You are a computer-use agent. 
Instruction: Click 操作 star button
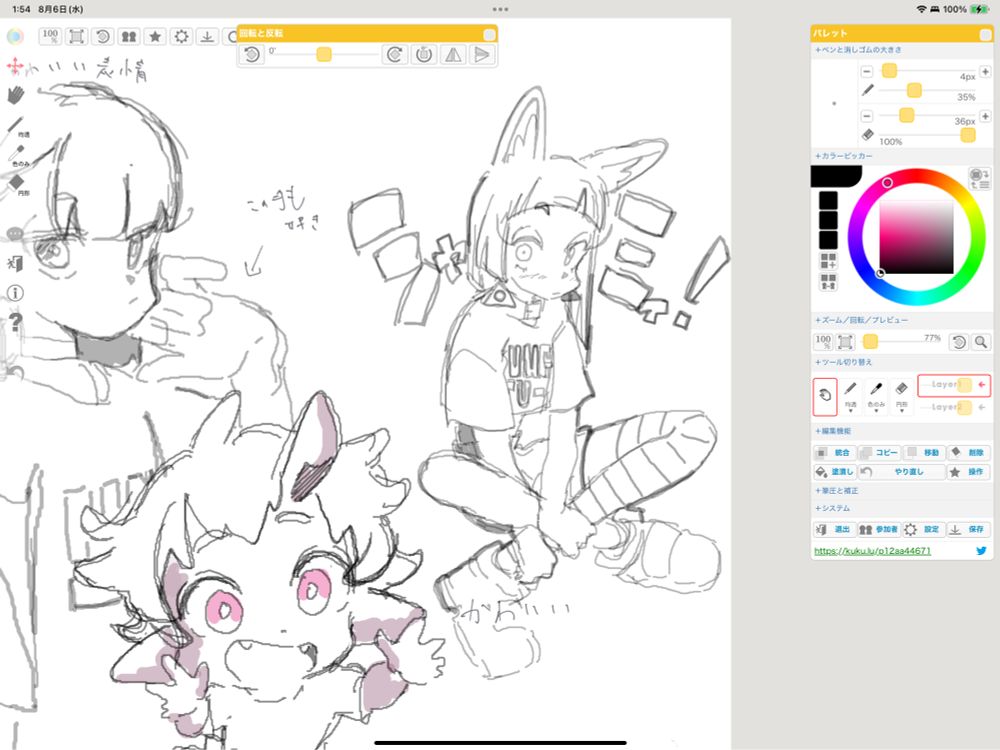(968, 472)
